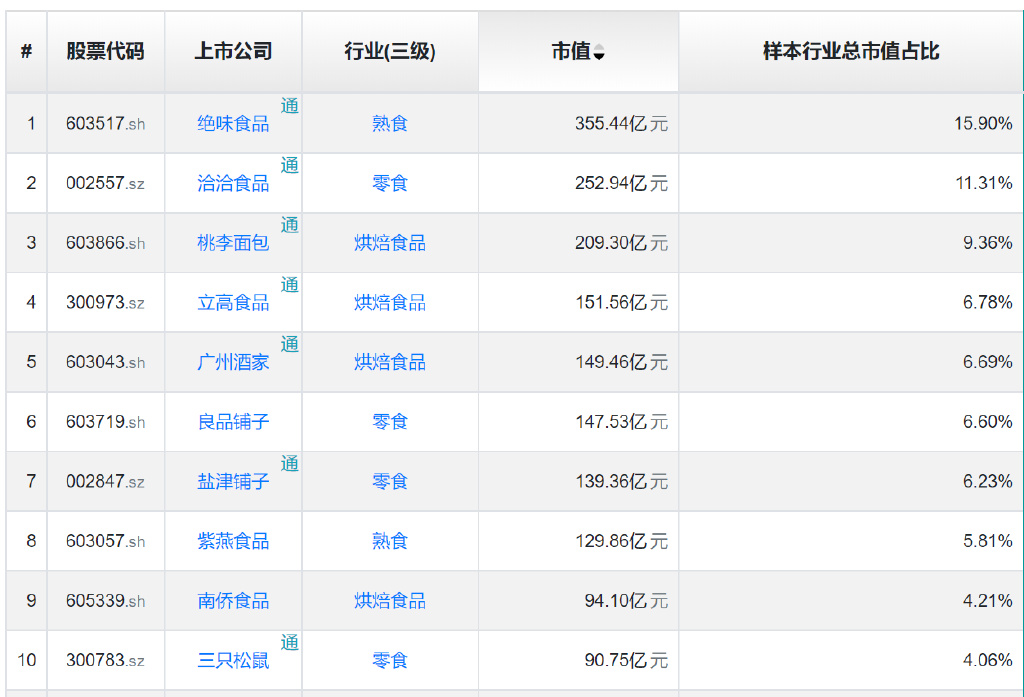1024x697 pixels.
Task: Open the 南侨食品 company link
Action: click(233, 601)
